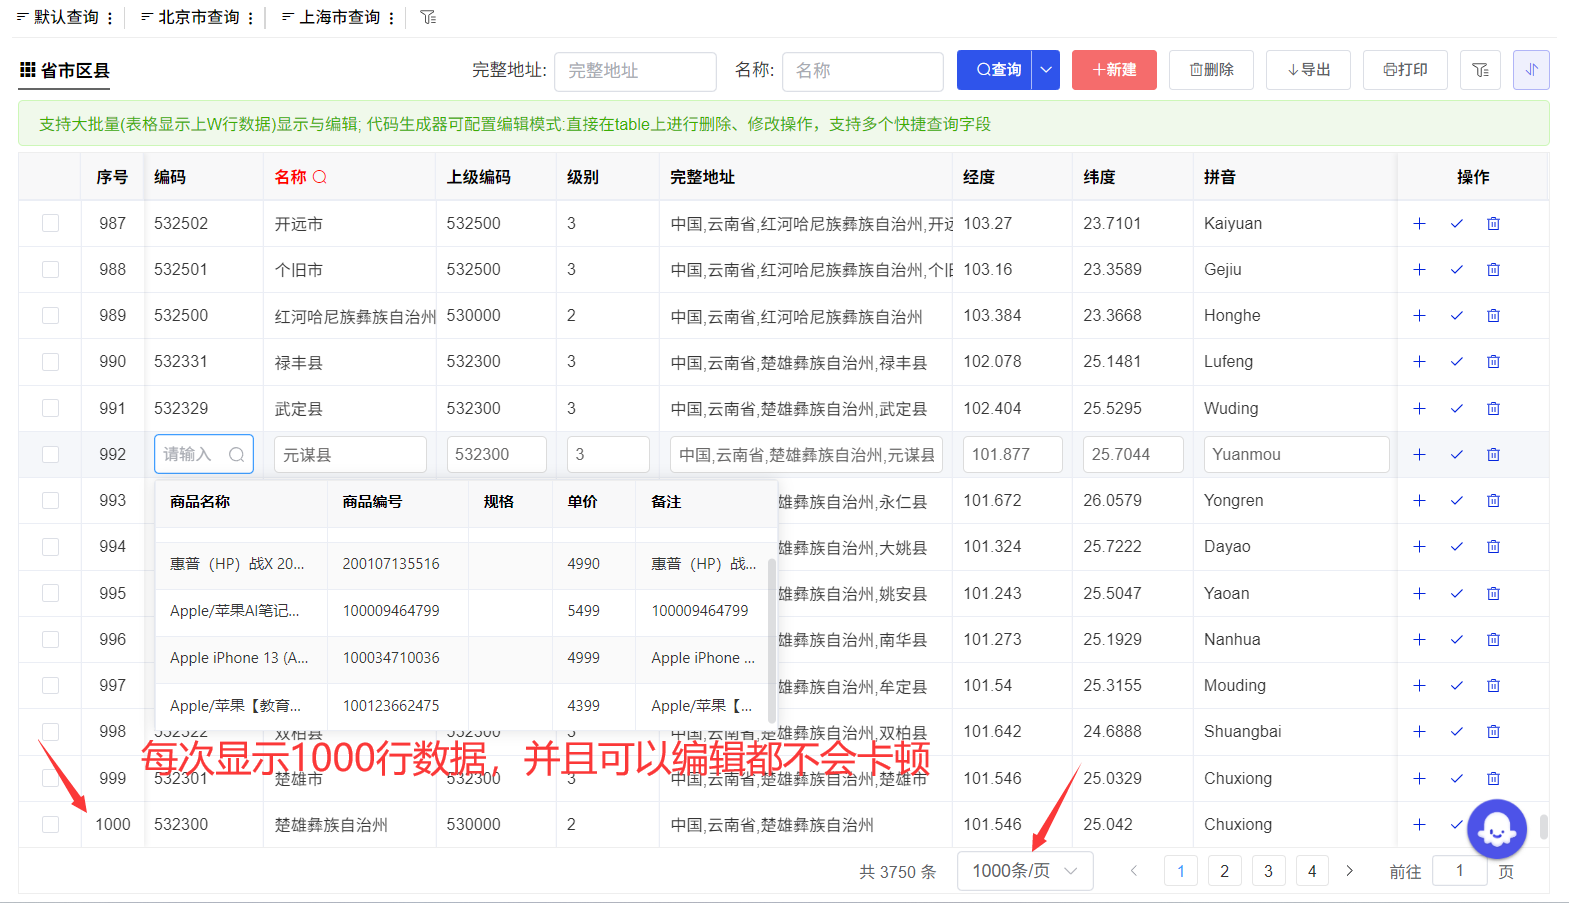
Task: Open the floating chat assistant robot icon
Action: [x=1496, y=829]
